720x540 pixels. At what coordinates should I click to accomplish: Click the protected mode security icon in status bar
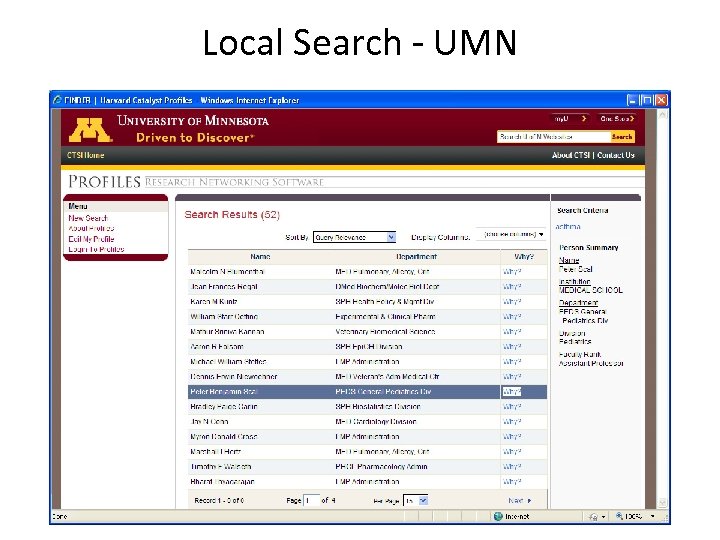click(x=593, y=517)
